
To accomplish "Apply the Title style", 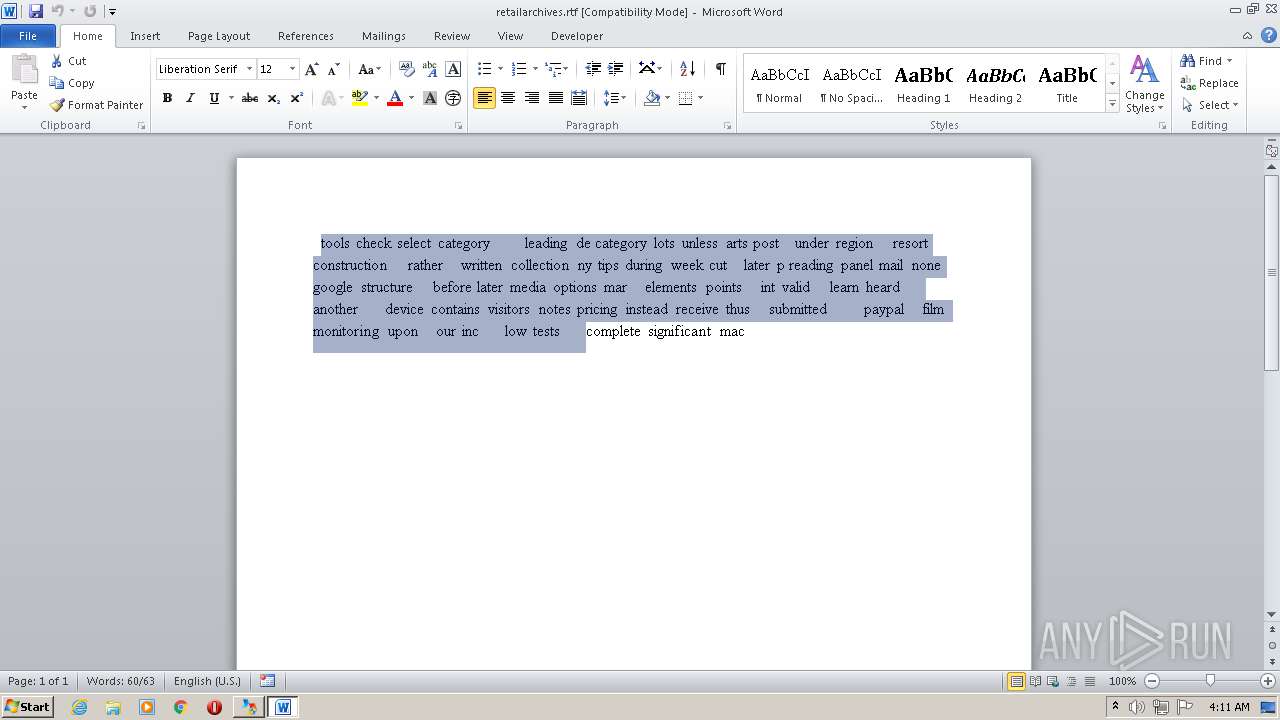I will tap(1067, 83).
